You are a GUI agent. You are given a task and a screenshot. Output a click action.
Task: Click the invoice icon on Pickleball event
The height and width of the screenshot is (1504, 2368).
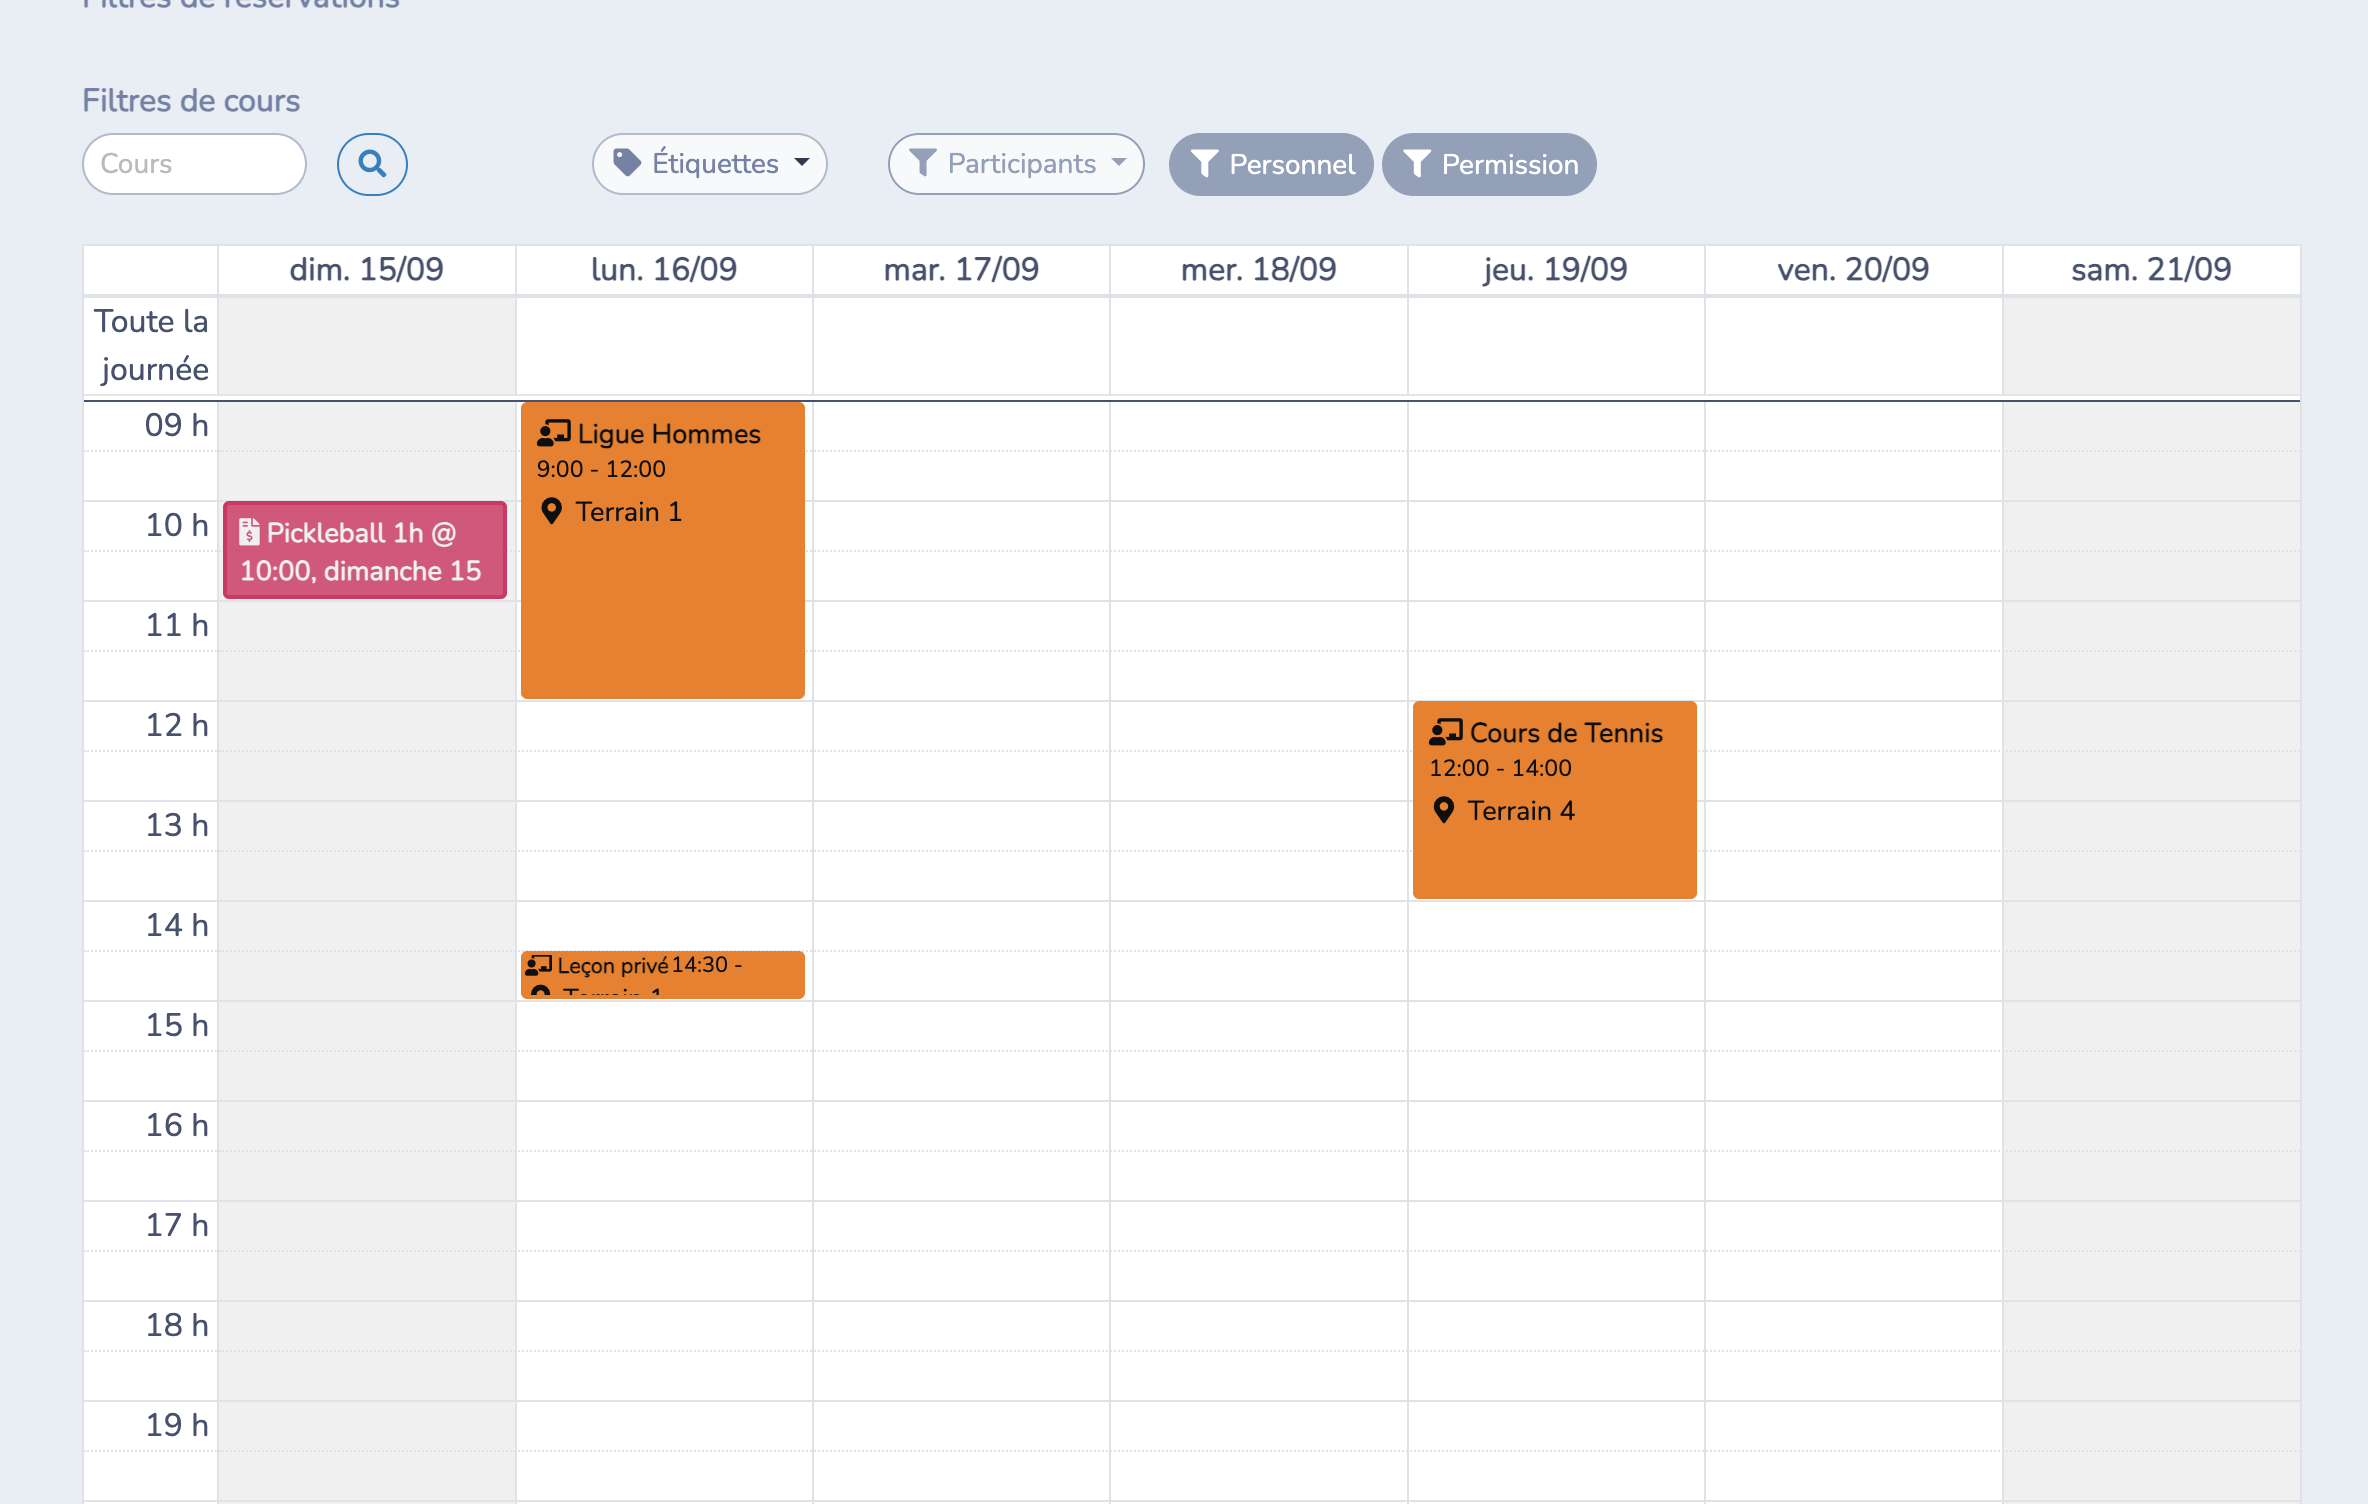click(249, 532)
